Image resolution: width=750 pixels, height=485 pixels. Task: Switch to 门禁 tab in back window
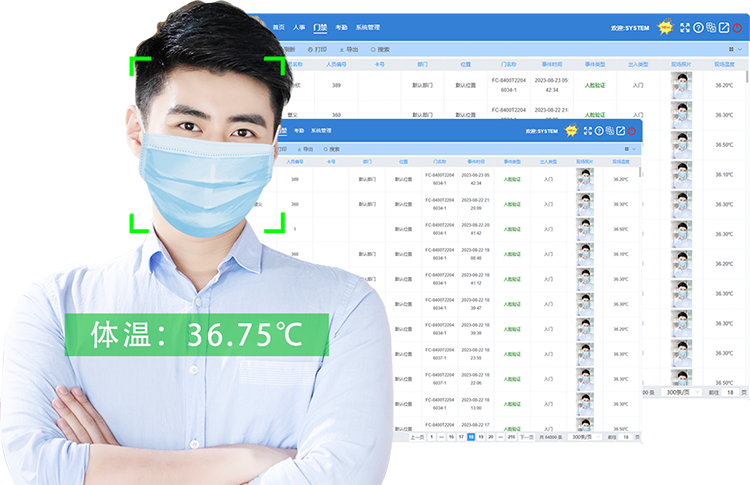click(x=320, y=28)
